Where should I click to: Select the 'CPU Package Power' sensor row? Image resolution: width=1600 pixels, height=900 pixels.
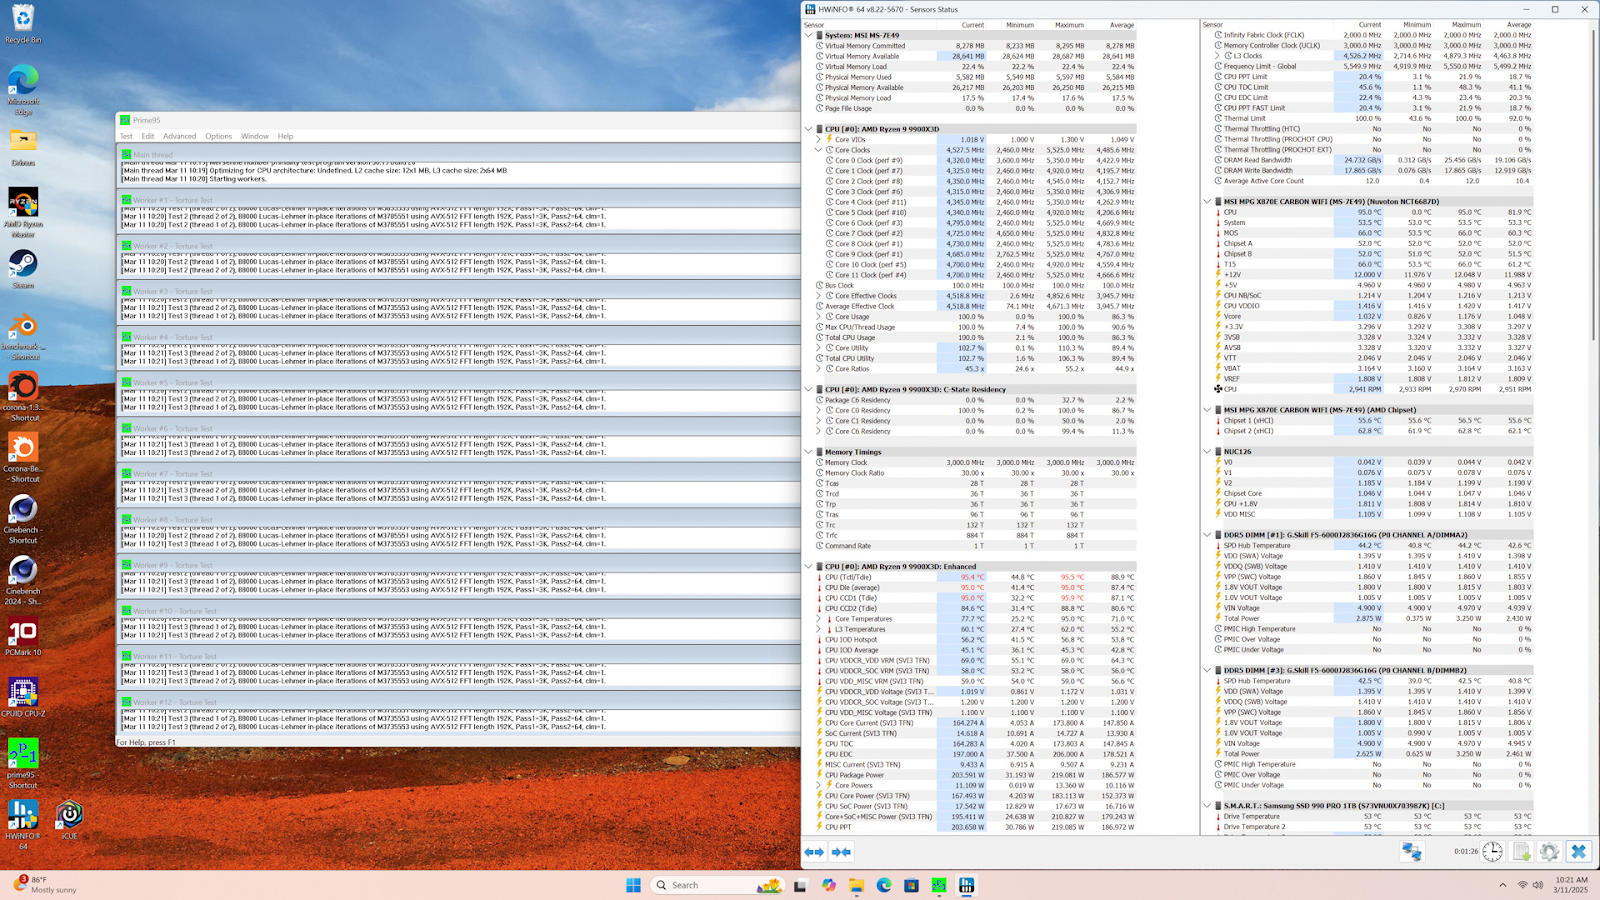point(976,775)
